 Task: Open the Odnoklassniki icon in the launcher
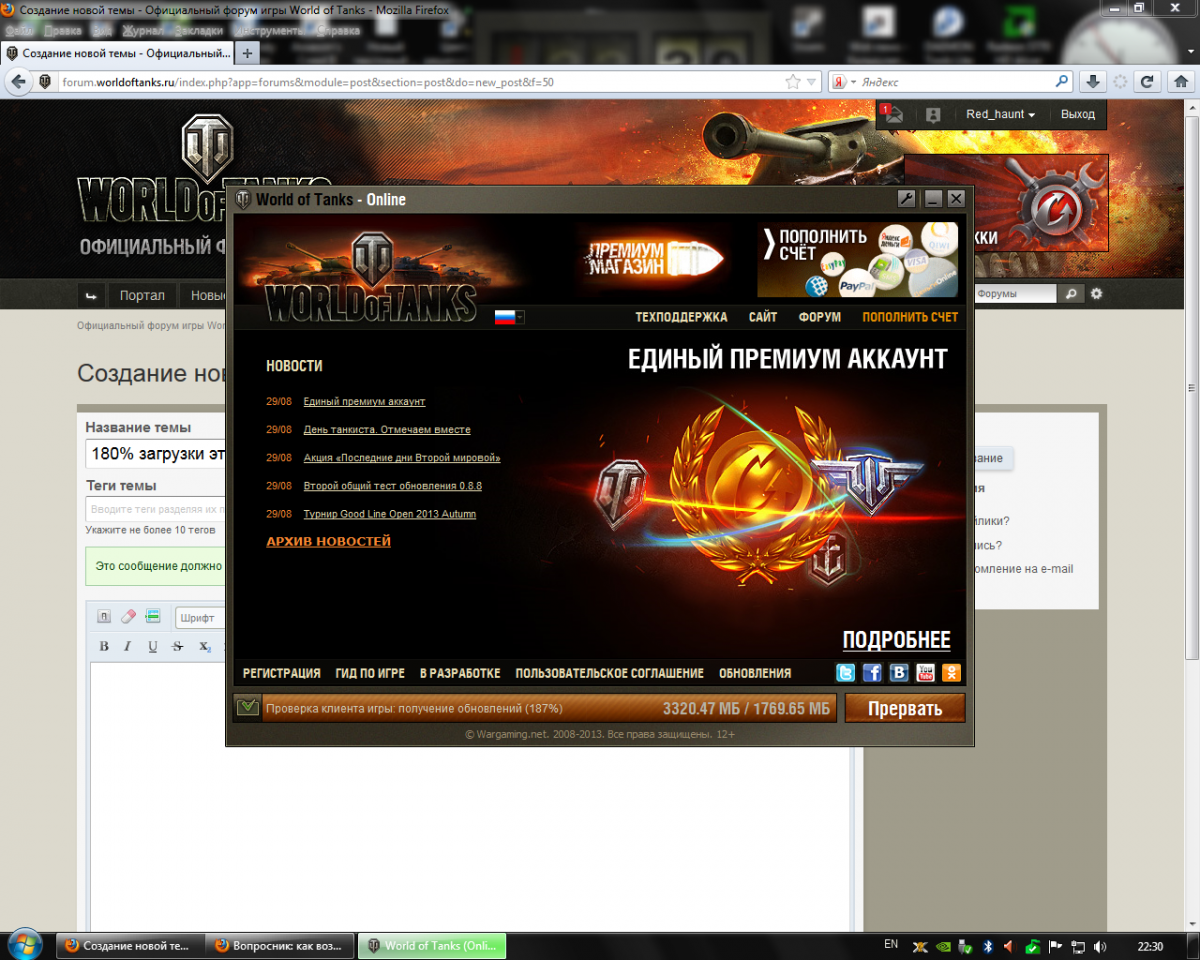pyautogui.click(x=952, y=673)
